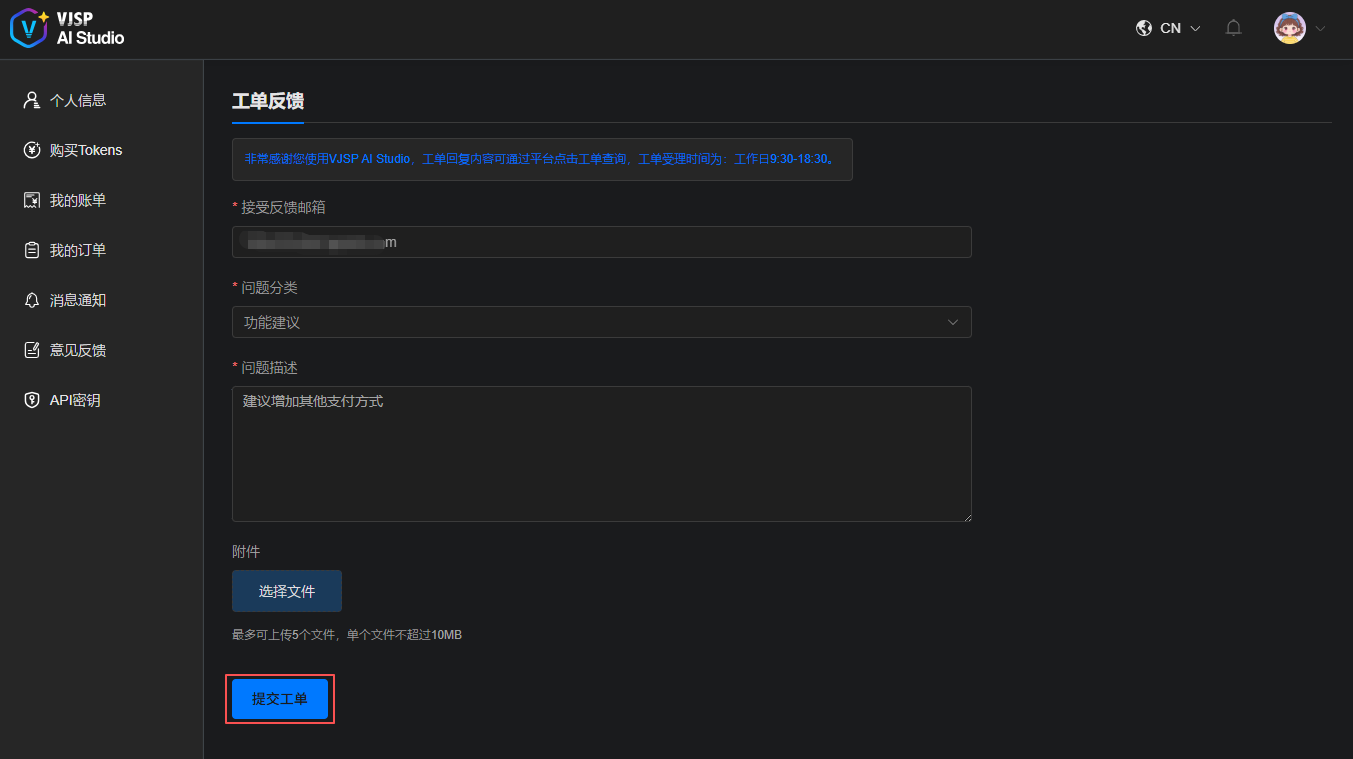1353x759 pixels.
Task: Submit the form with 提交工单
Action: coord(280,699)
